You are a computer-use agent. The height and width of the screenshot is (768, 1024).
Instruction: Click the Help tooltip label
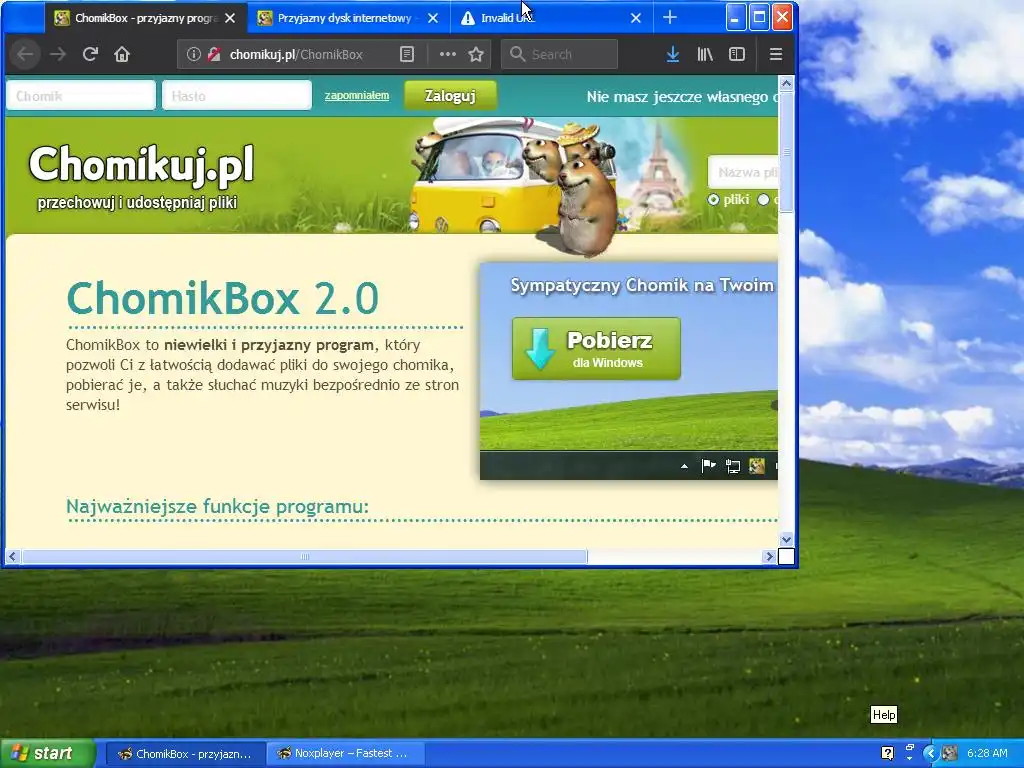(884, 714)
